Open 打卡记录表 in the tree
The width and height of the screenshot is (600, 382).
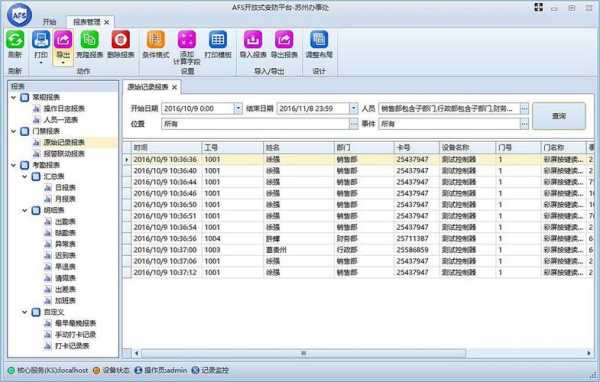click(72, 346)
